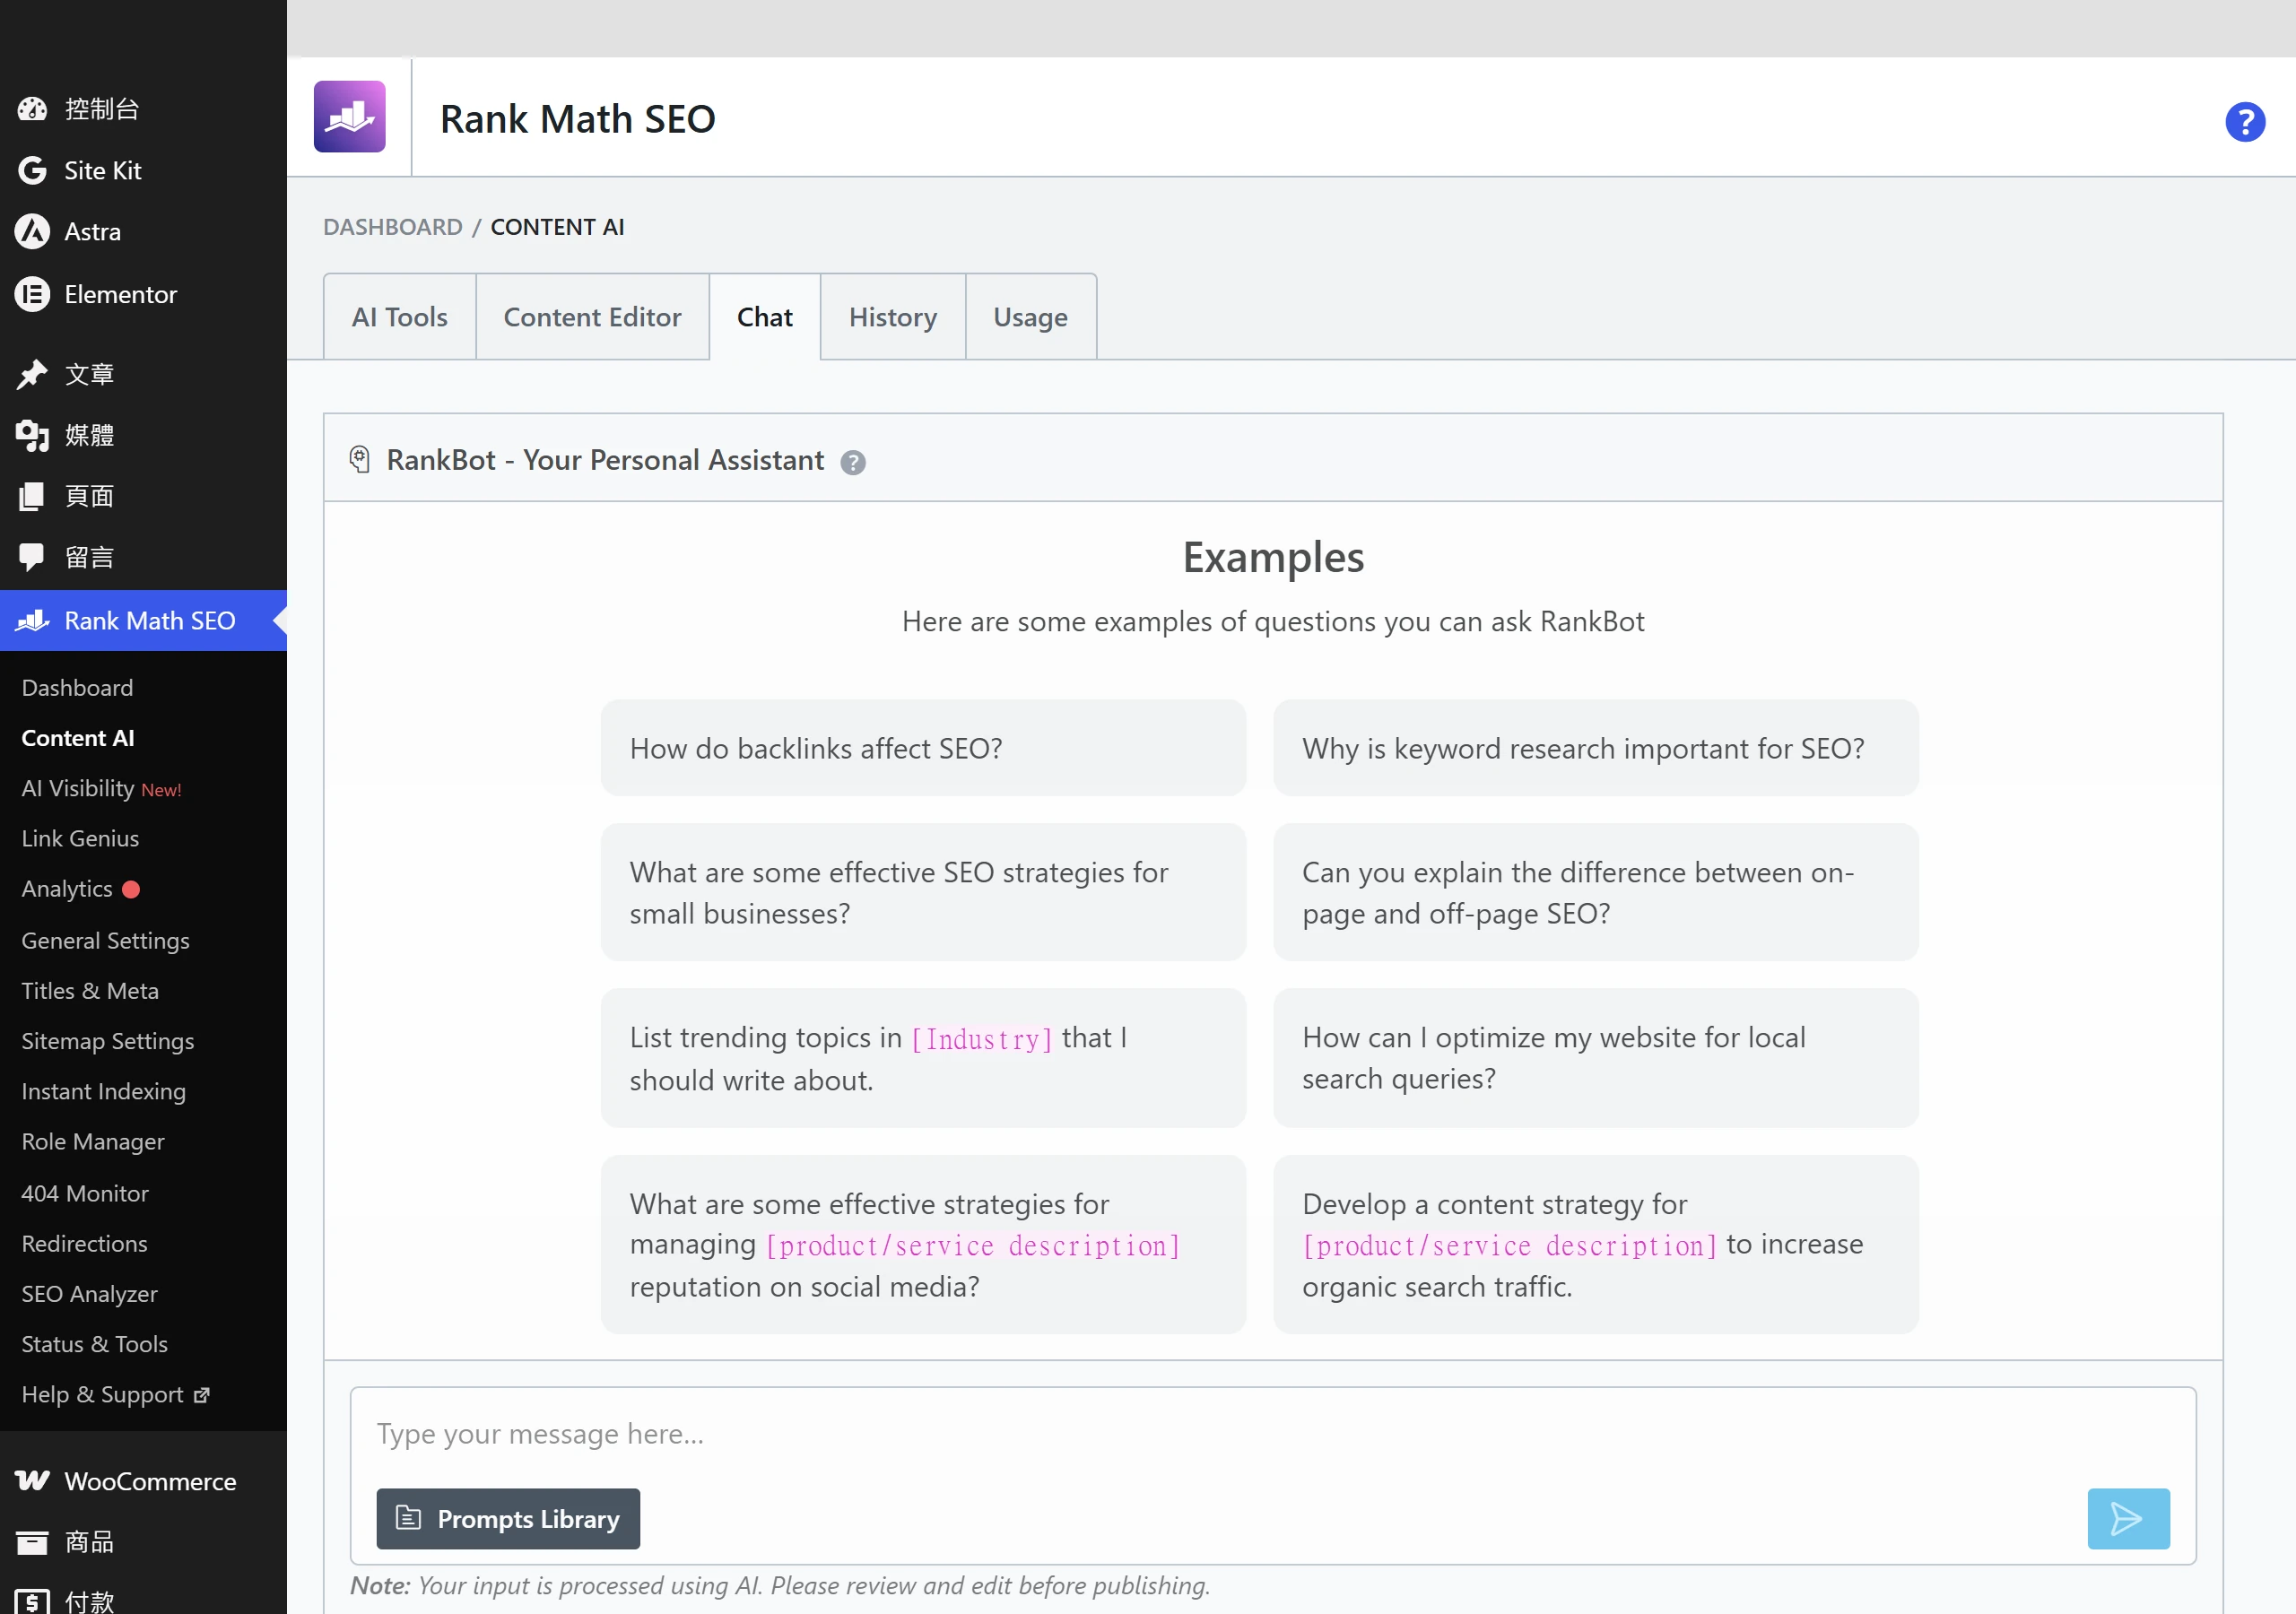Click the payment icon beside 付款

32,1602
